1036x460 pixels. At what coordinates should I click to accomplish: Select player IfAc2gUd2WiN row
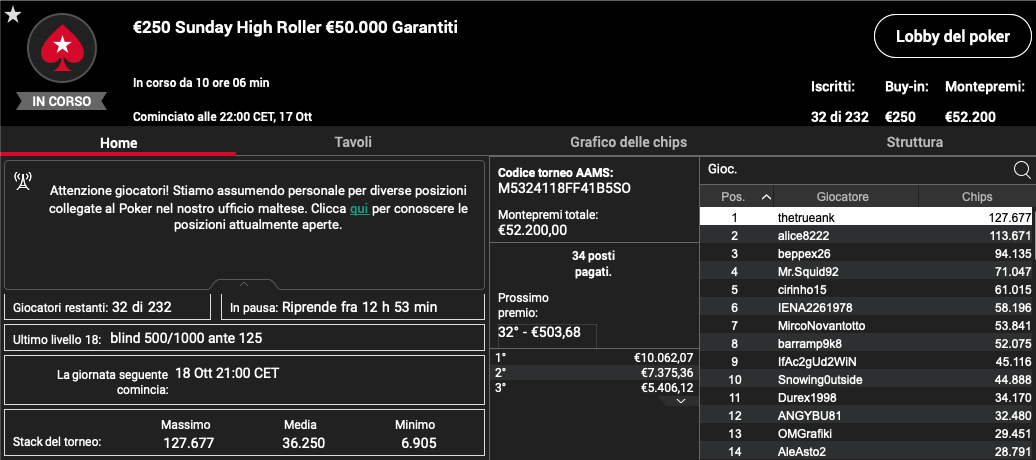click(x=867, y=362)
